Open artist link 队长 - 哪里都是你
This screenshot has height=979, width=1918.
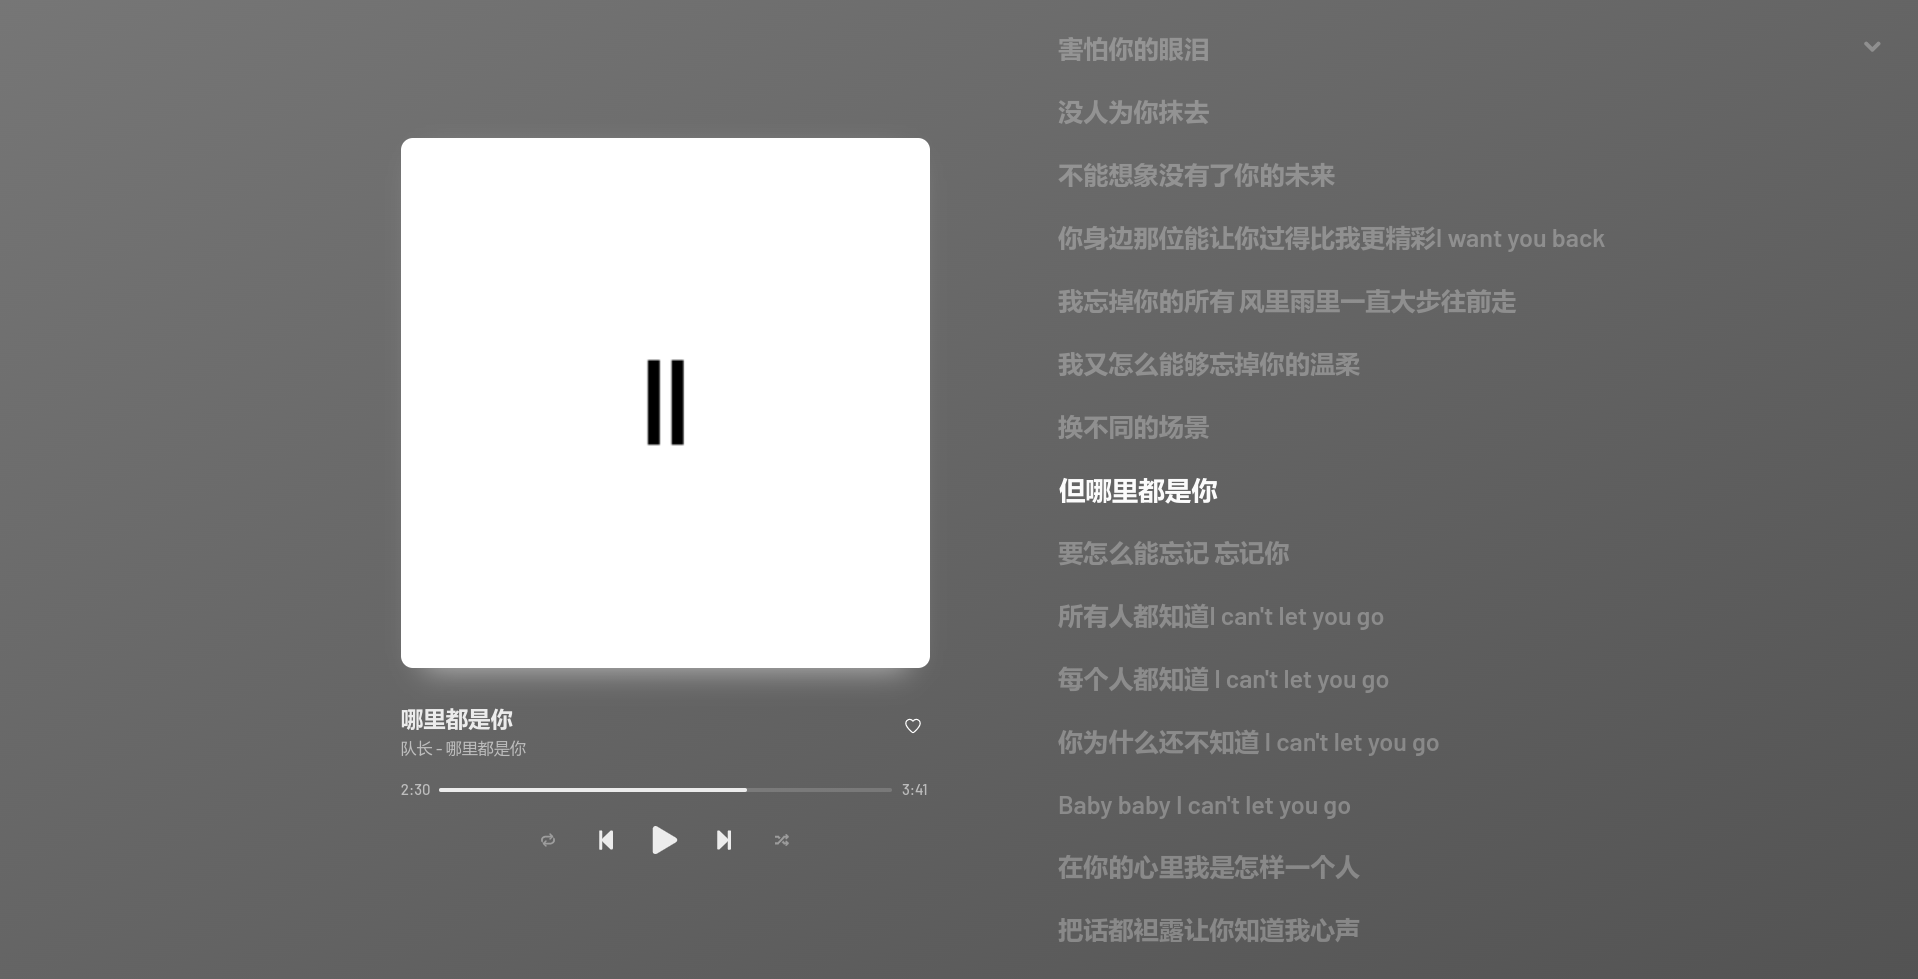pyautogui.click(x=463, y=749)
